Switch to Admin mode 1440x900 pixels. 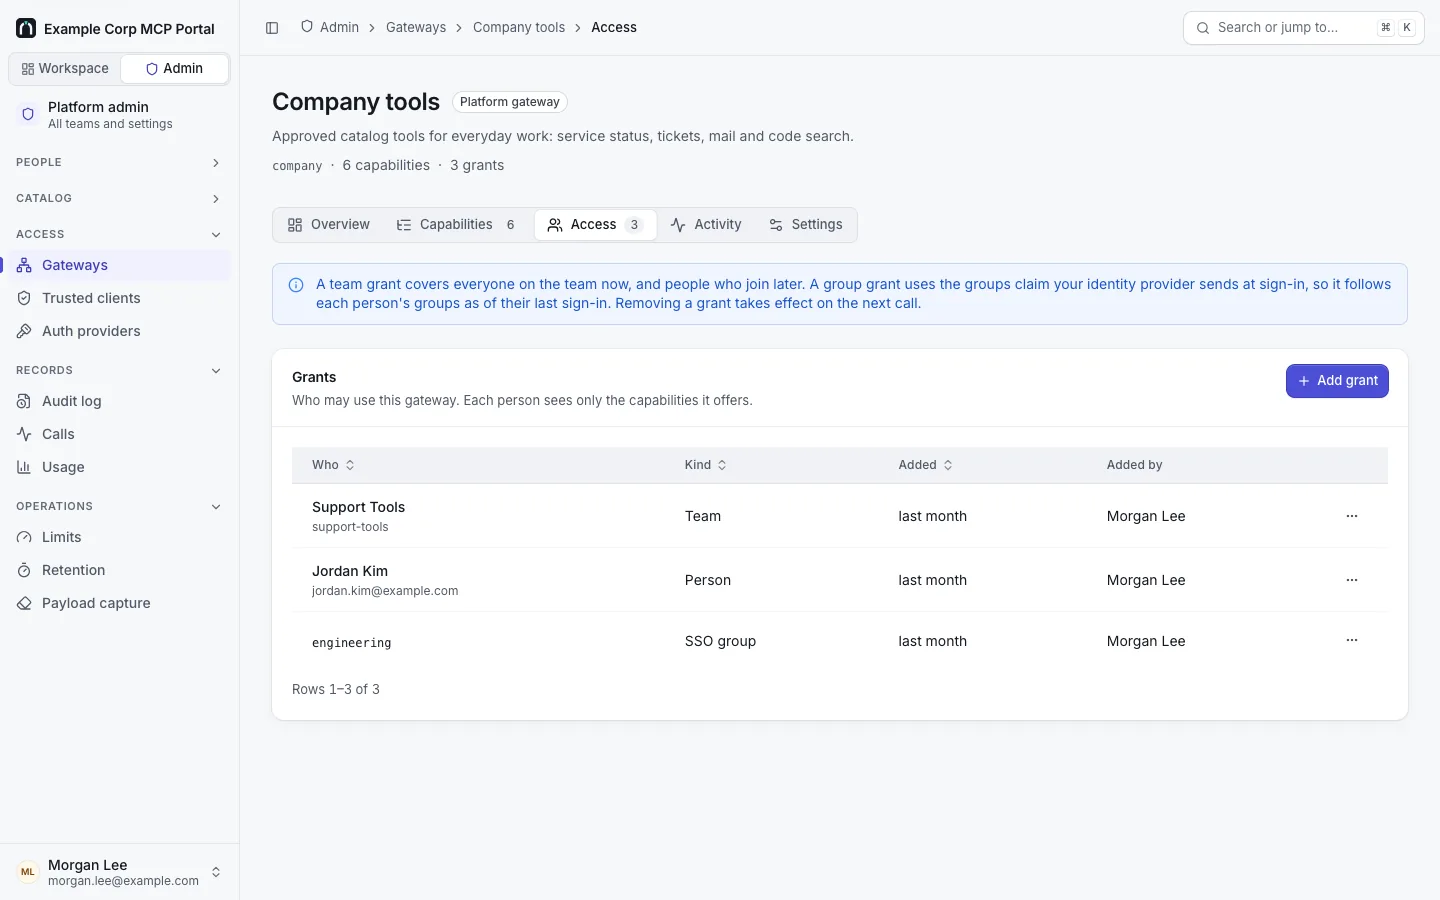click(174, 69)
